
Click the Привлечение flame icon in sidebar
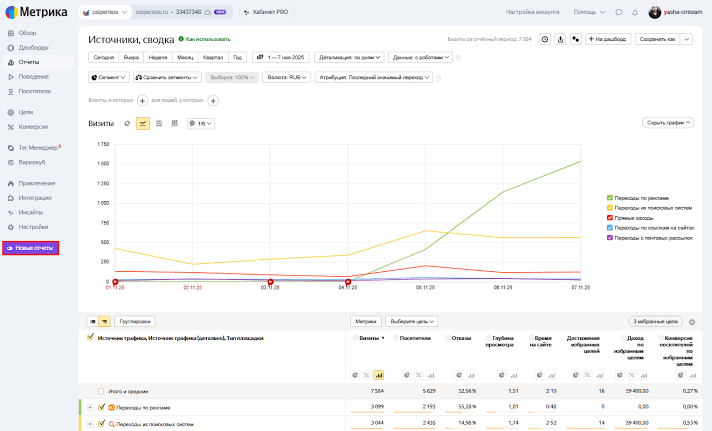coord(10,183)
